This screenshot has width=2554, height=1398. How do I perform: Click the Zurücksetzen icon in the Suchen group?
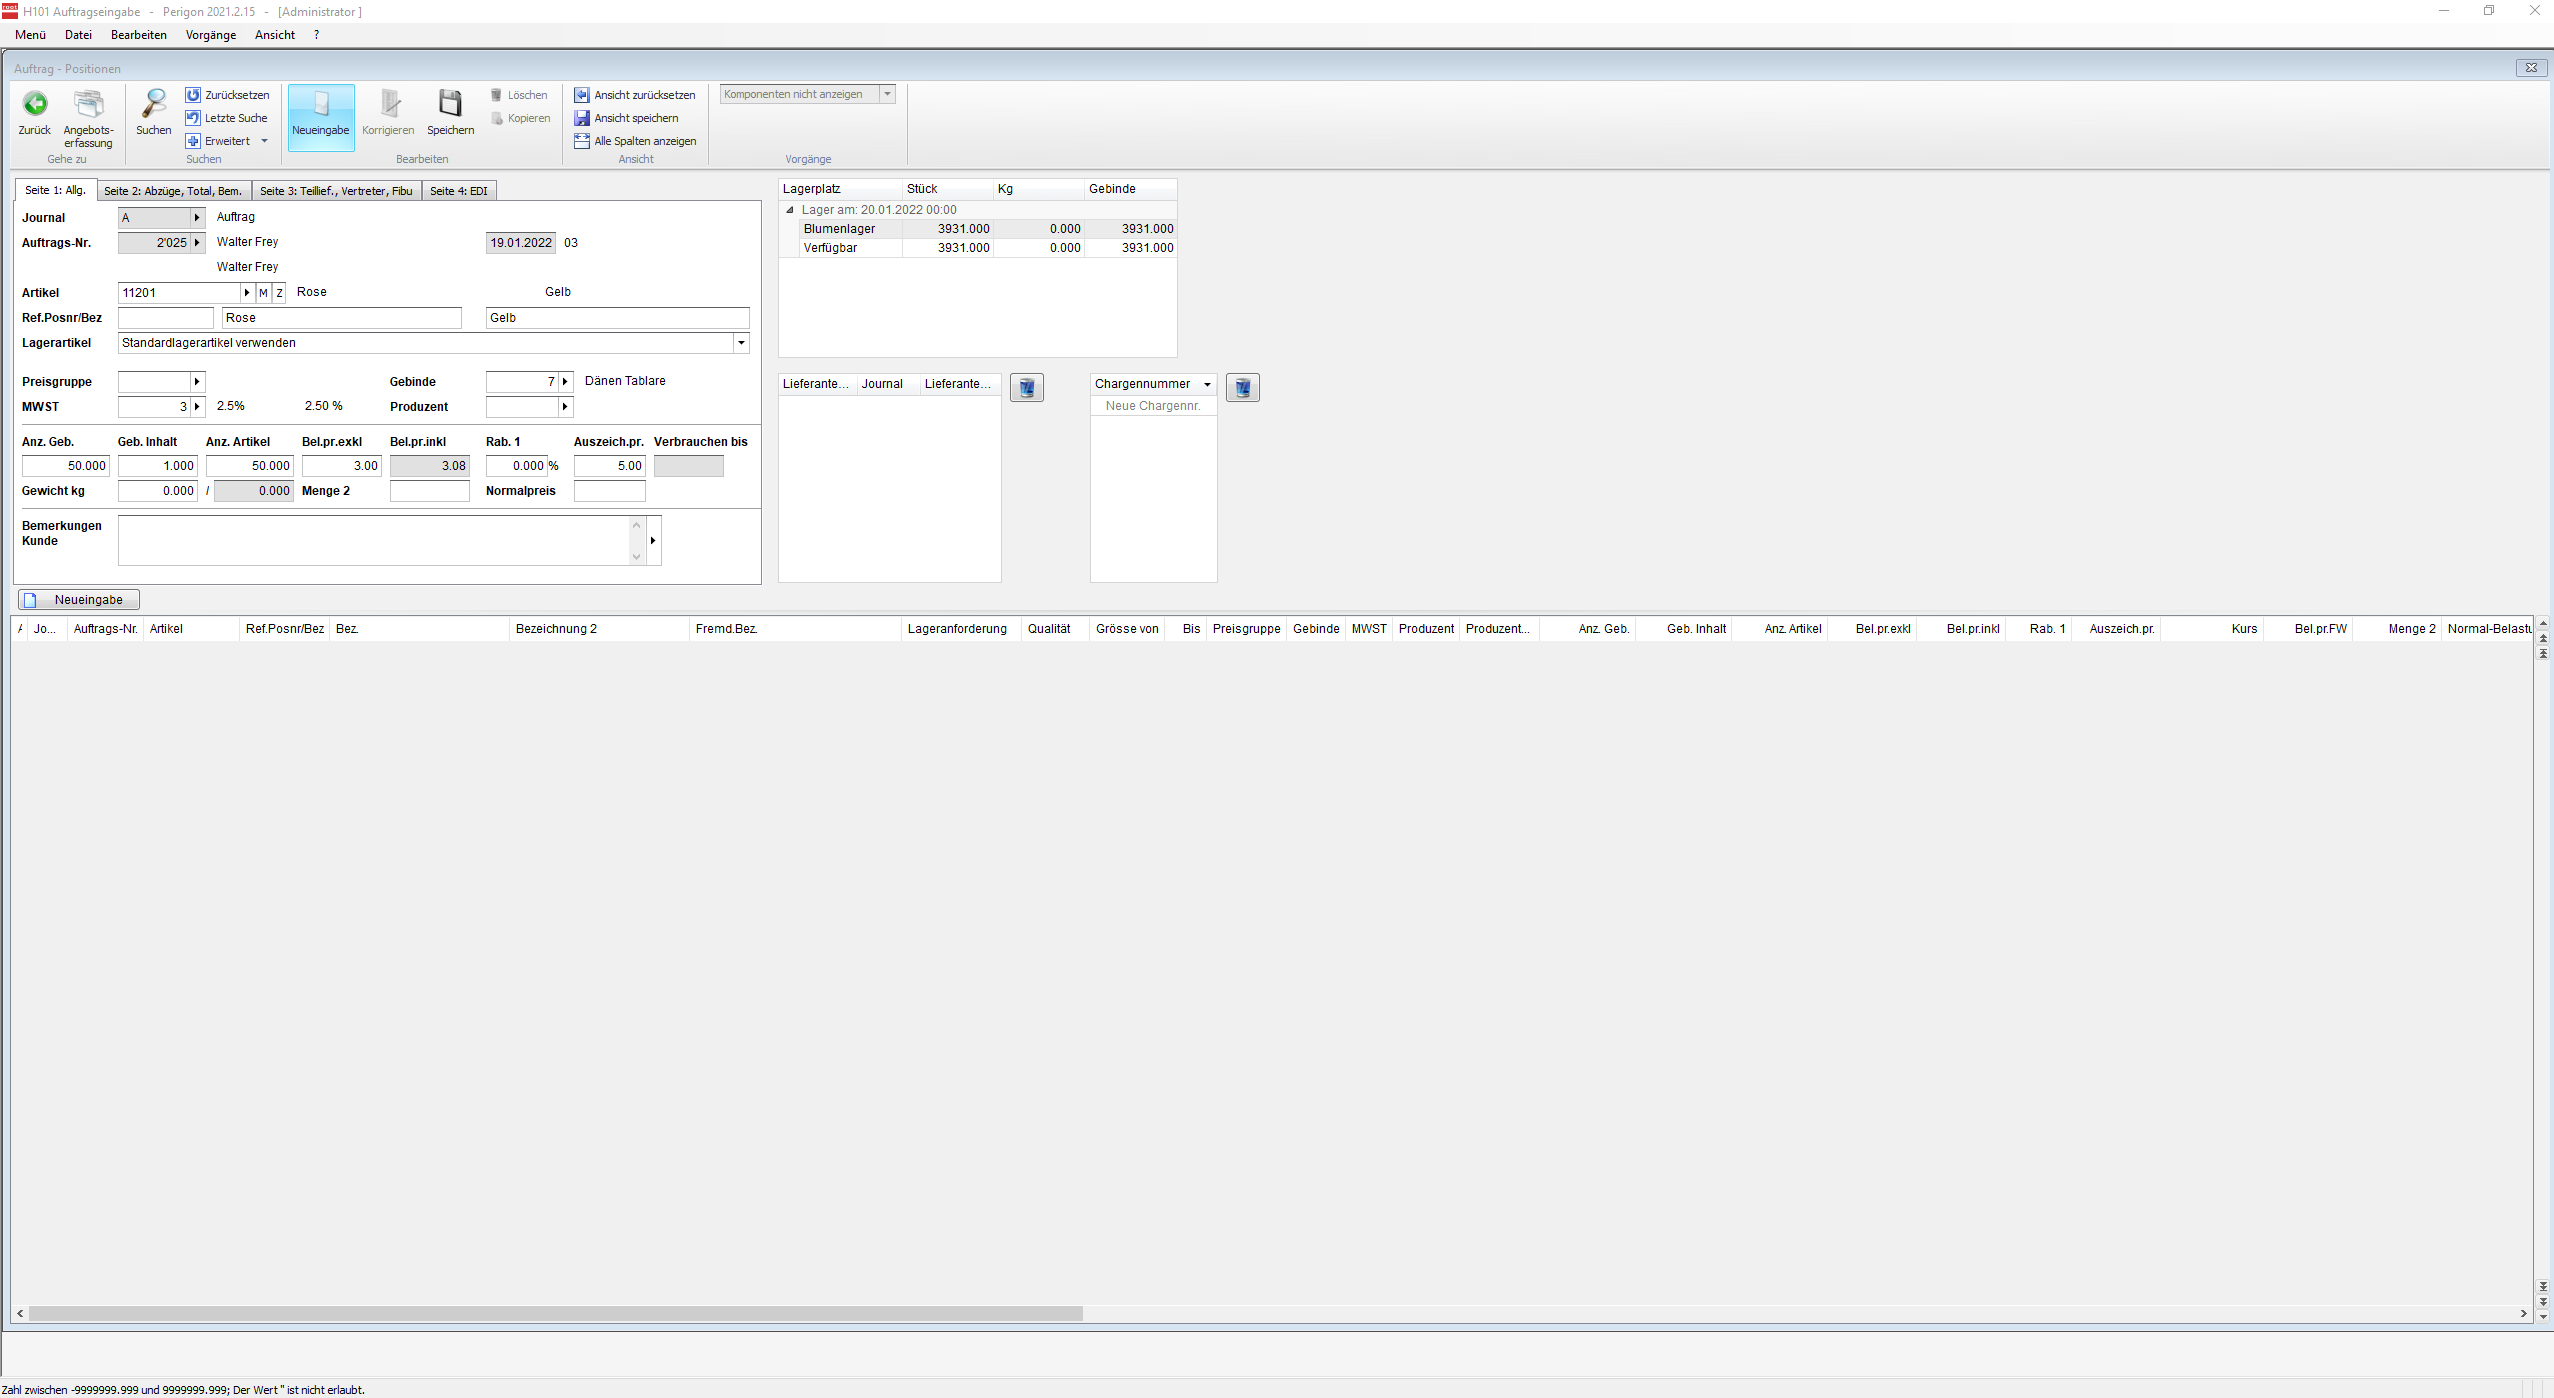click(x=193, y=95)
